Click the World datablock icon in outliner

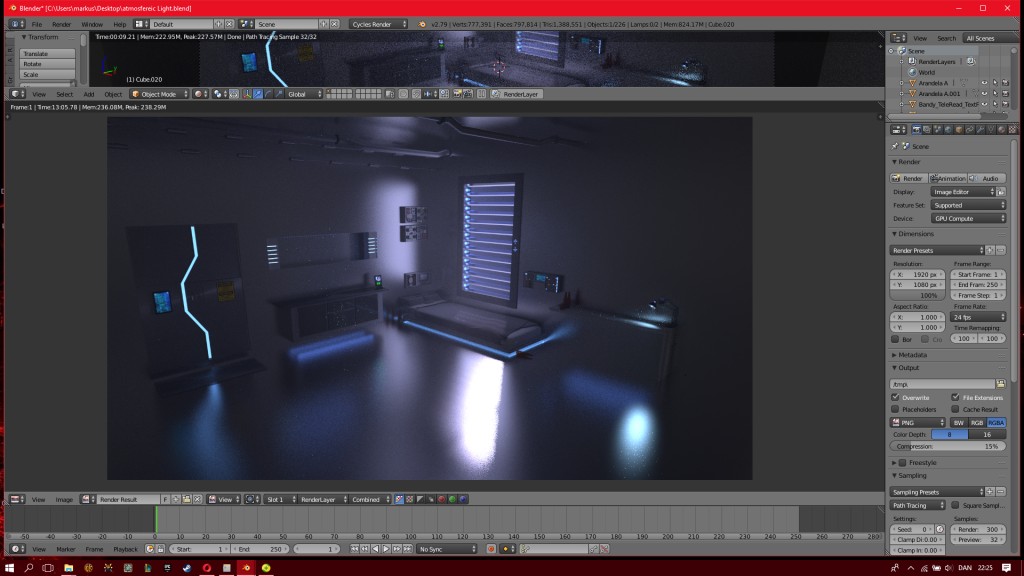913,73
